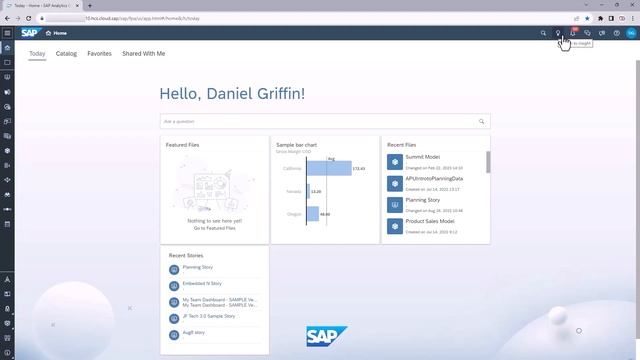Click the binoculars icon in sidebar

tap(7, 195)
